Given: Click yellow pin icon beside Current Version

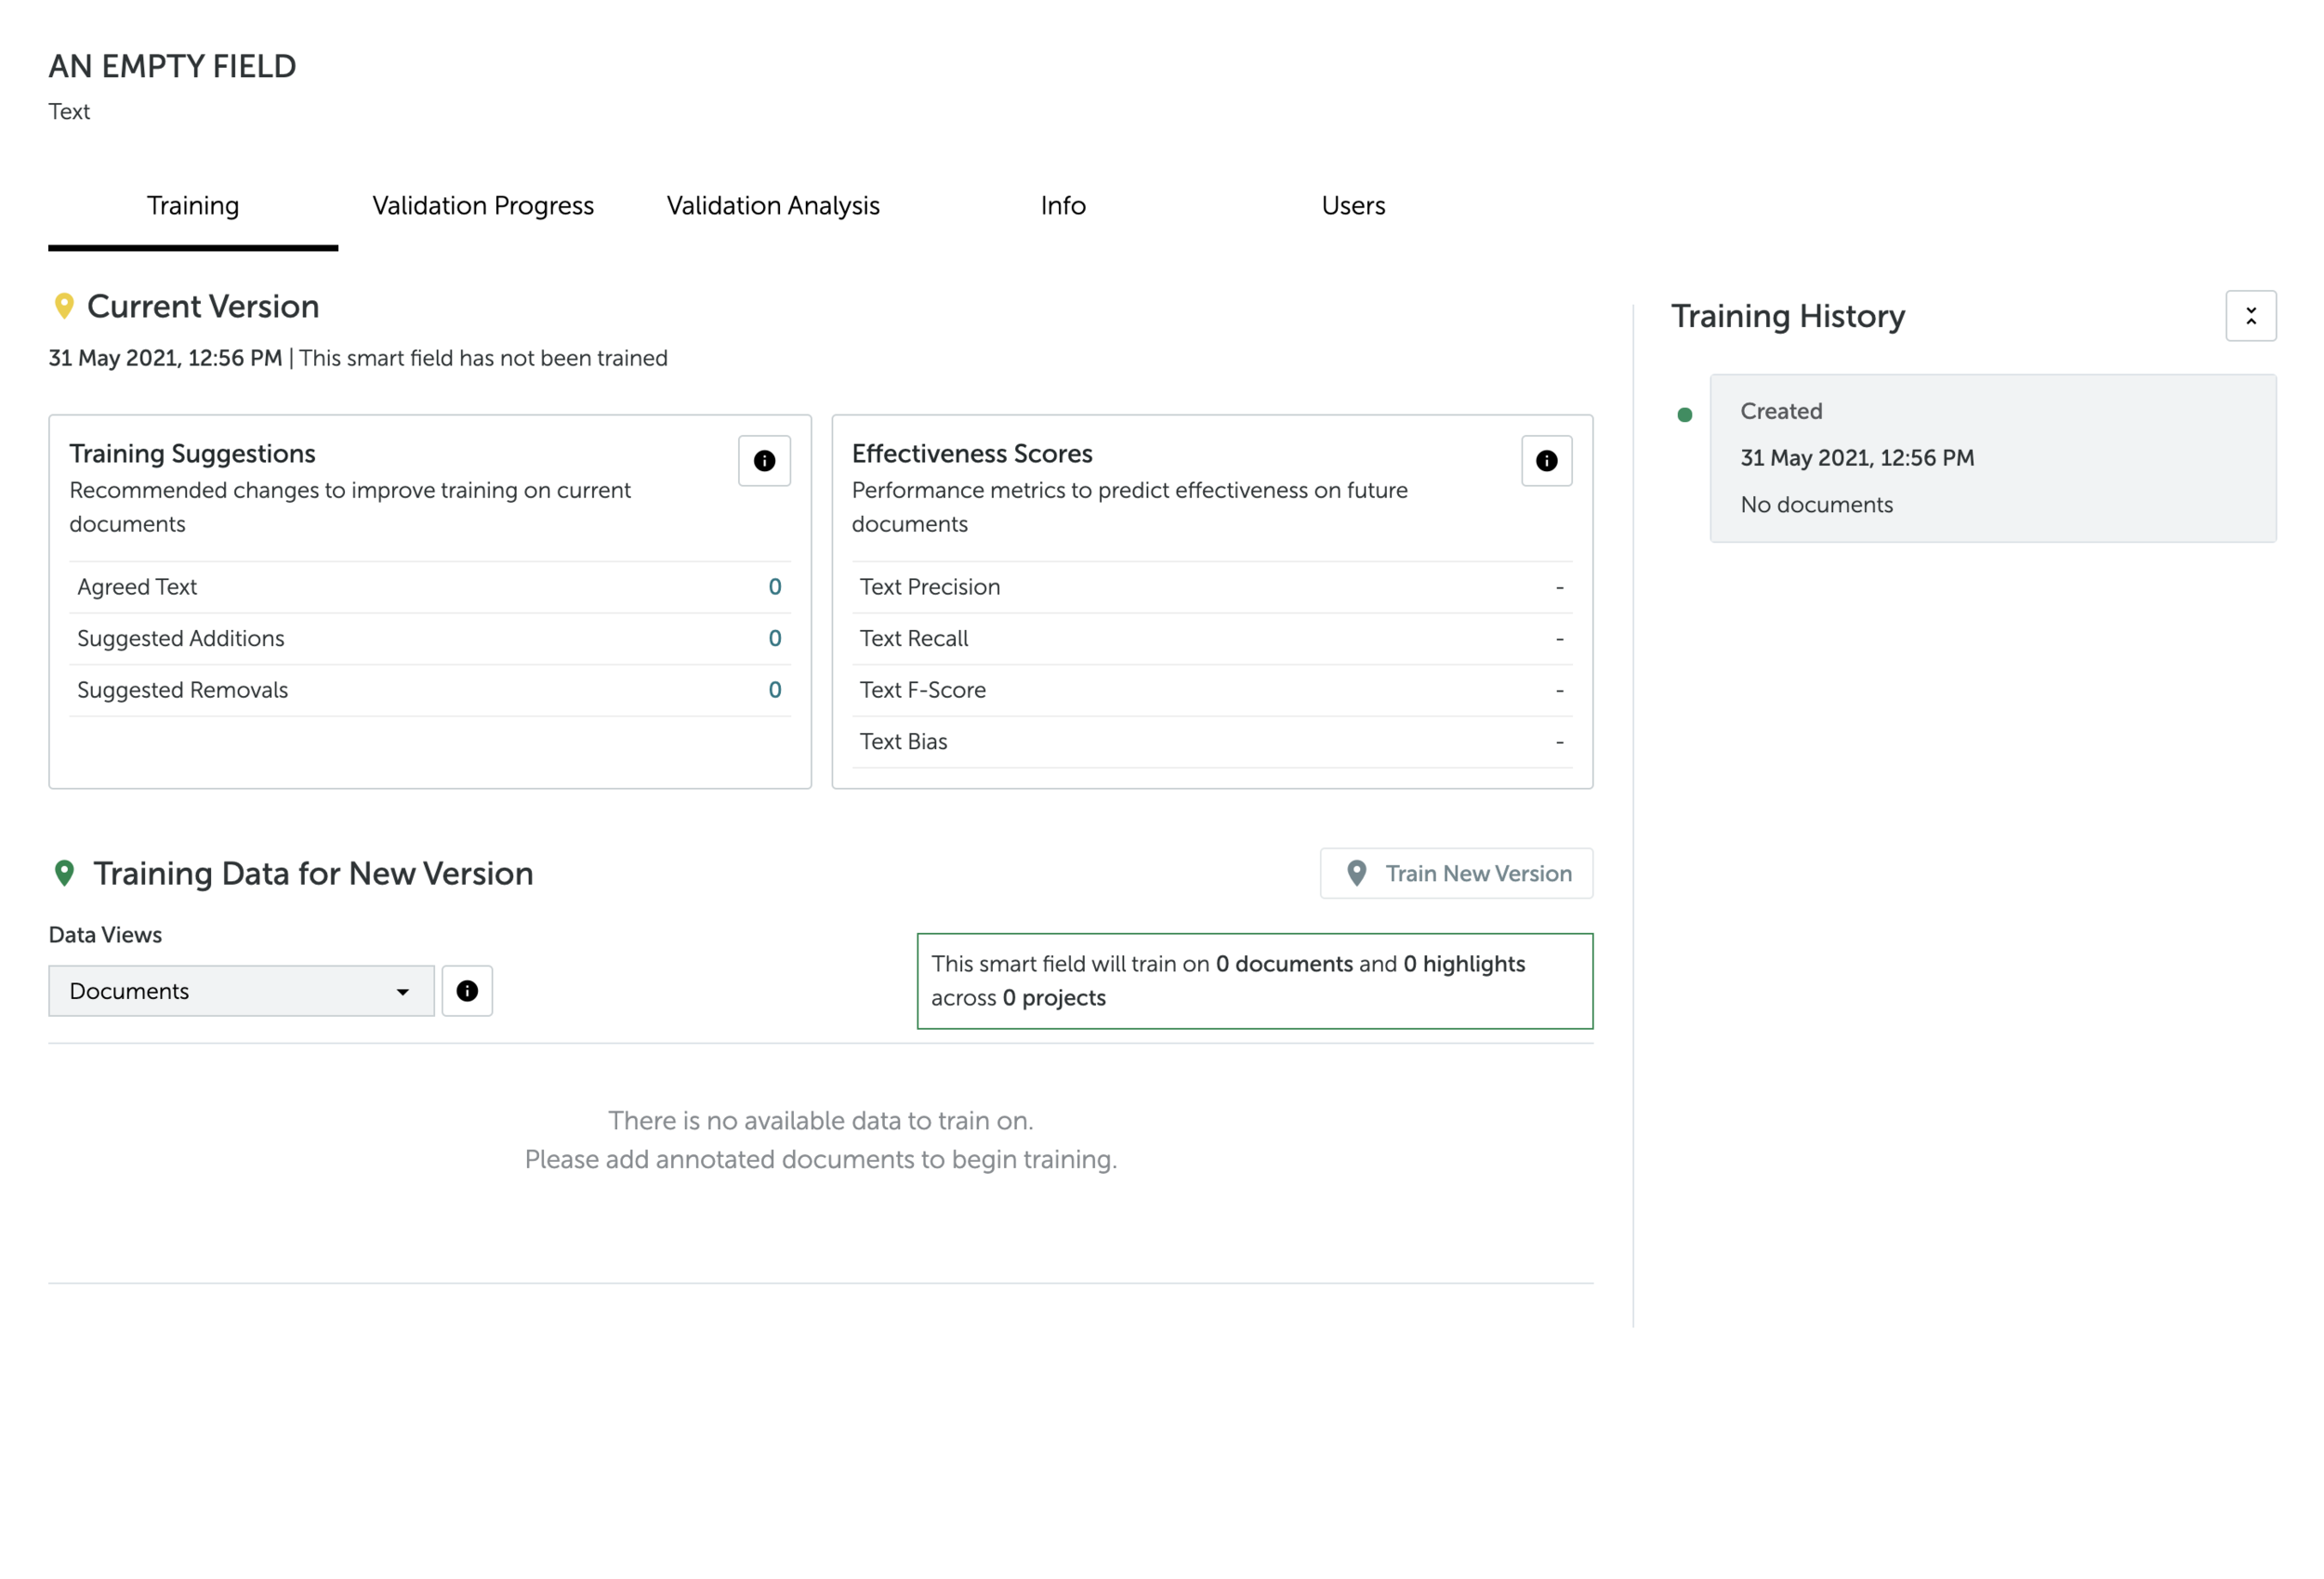Looking at the screenshot, I should pyautogui.click(x=64, y=306).
